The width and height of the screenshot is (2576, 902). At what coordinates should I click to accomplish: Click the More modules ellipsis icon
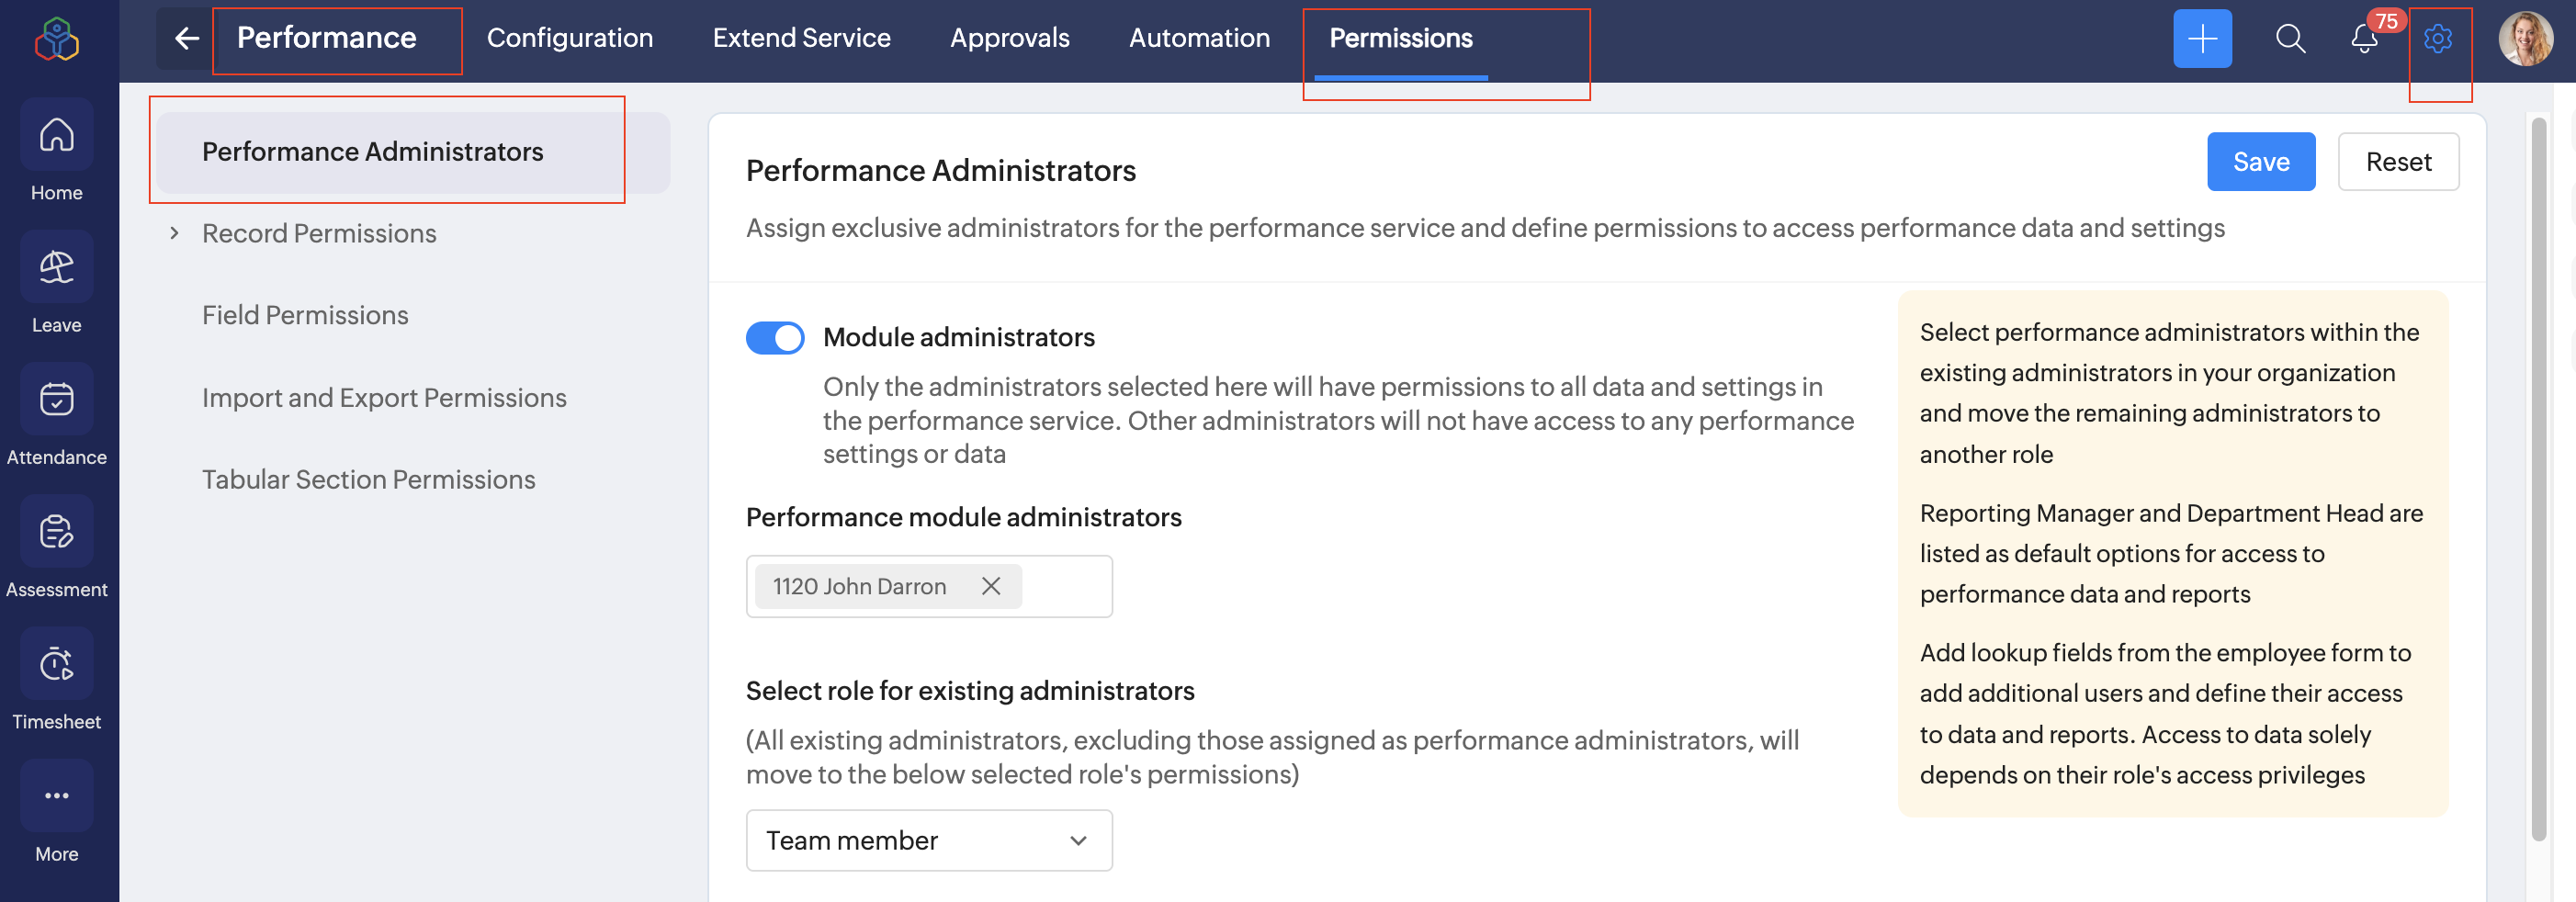pyautogui.click(x=56, y=795)
